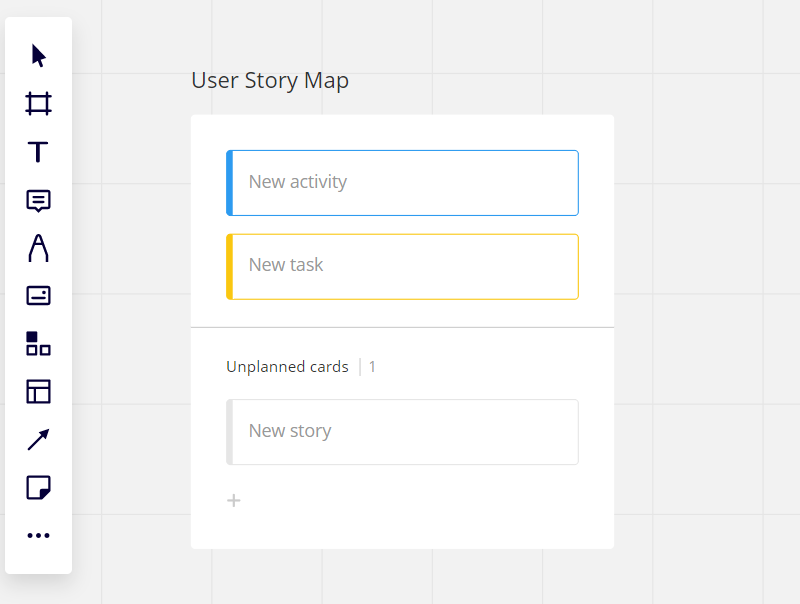Open the Templates layout tool

tap(38, 392)
